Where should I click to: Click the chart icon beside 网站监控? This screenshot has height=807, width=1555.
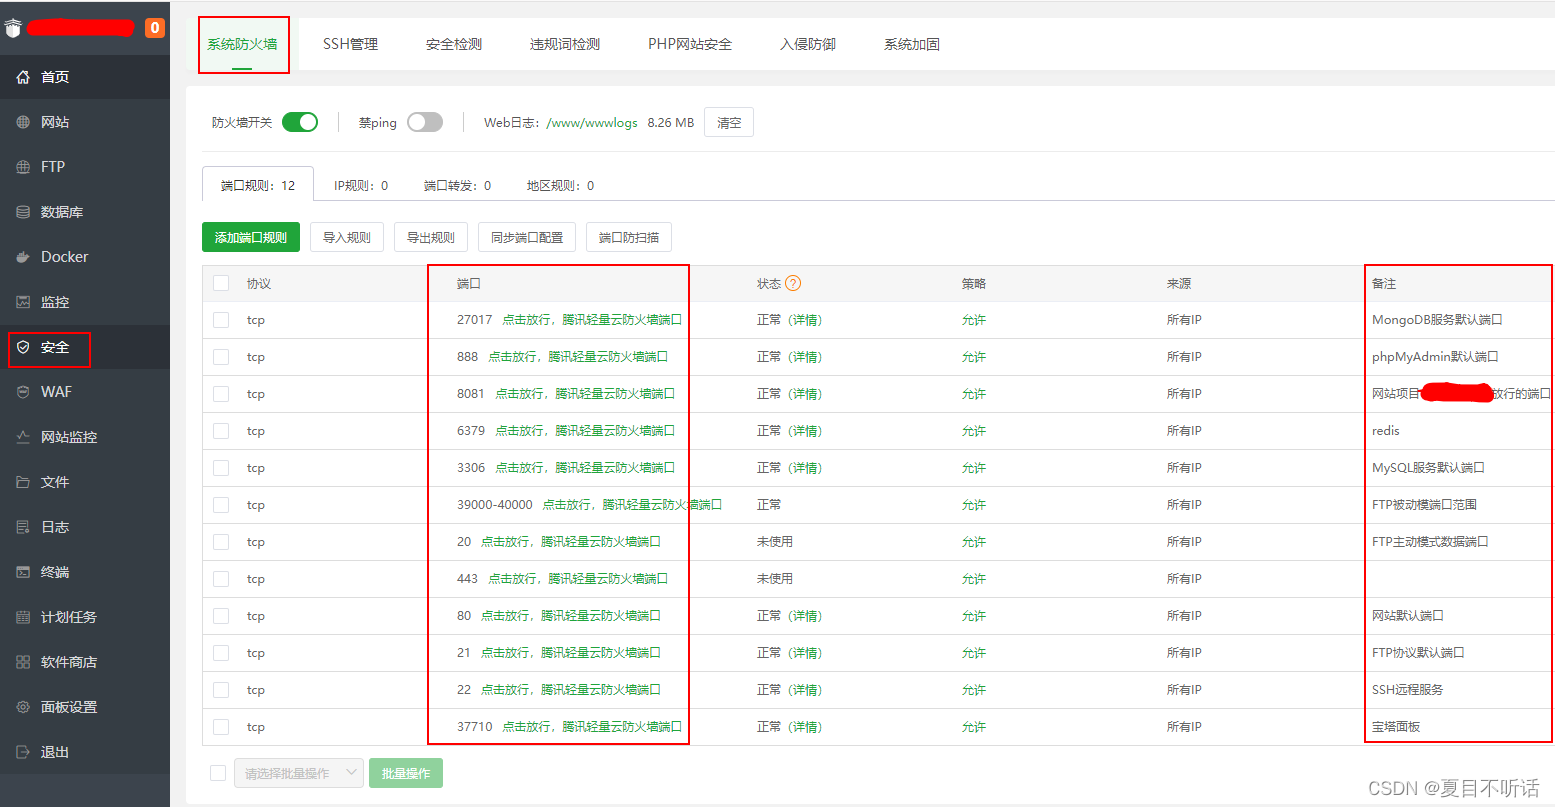[x=23, y=437]
